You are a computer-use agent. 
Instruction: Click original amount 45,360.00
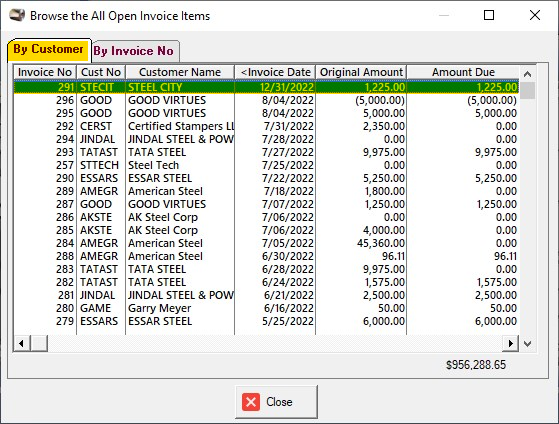click(x=381, y=244)
